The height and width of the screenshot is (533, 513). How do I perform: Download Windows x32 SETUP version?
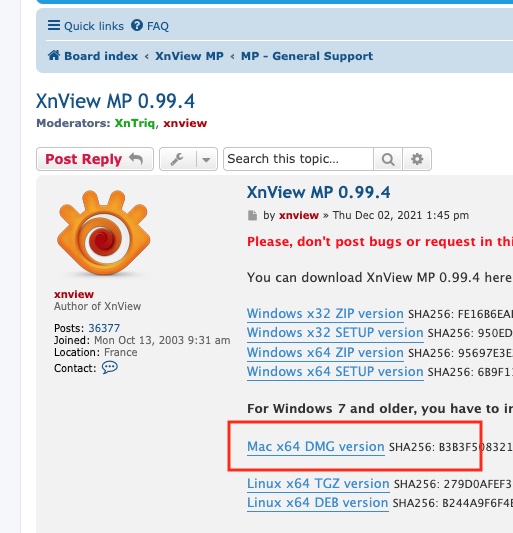pos(335,332)
